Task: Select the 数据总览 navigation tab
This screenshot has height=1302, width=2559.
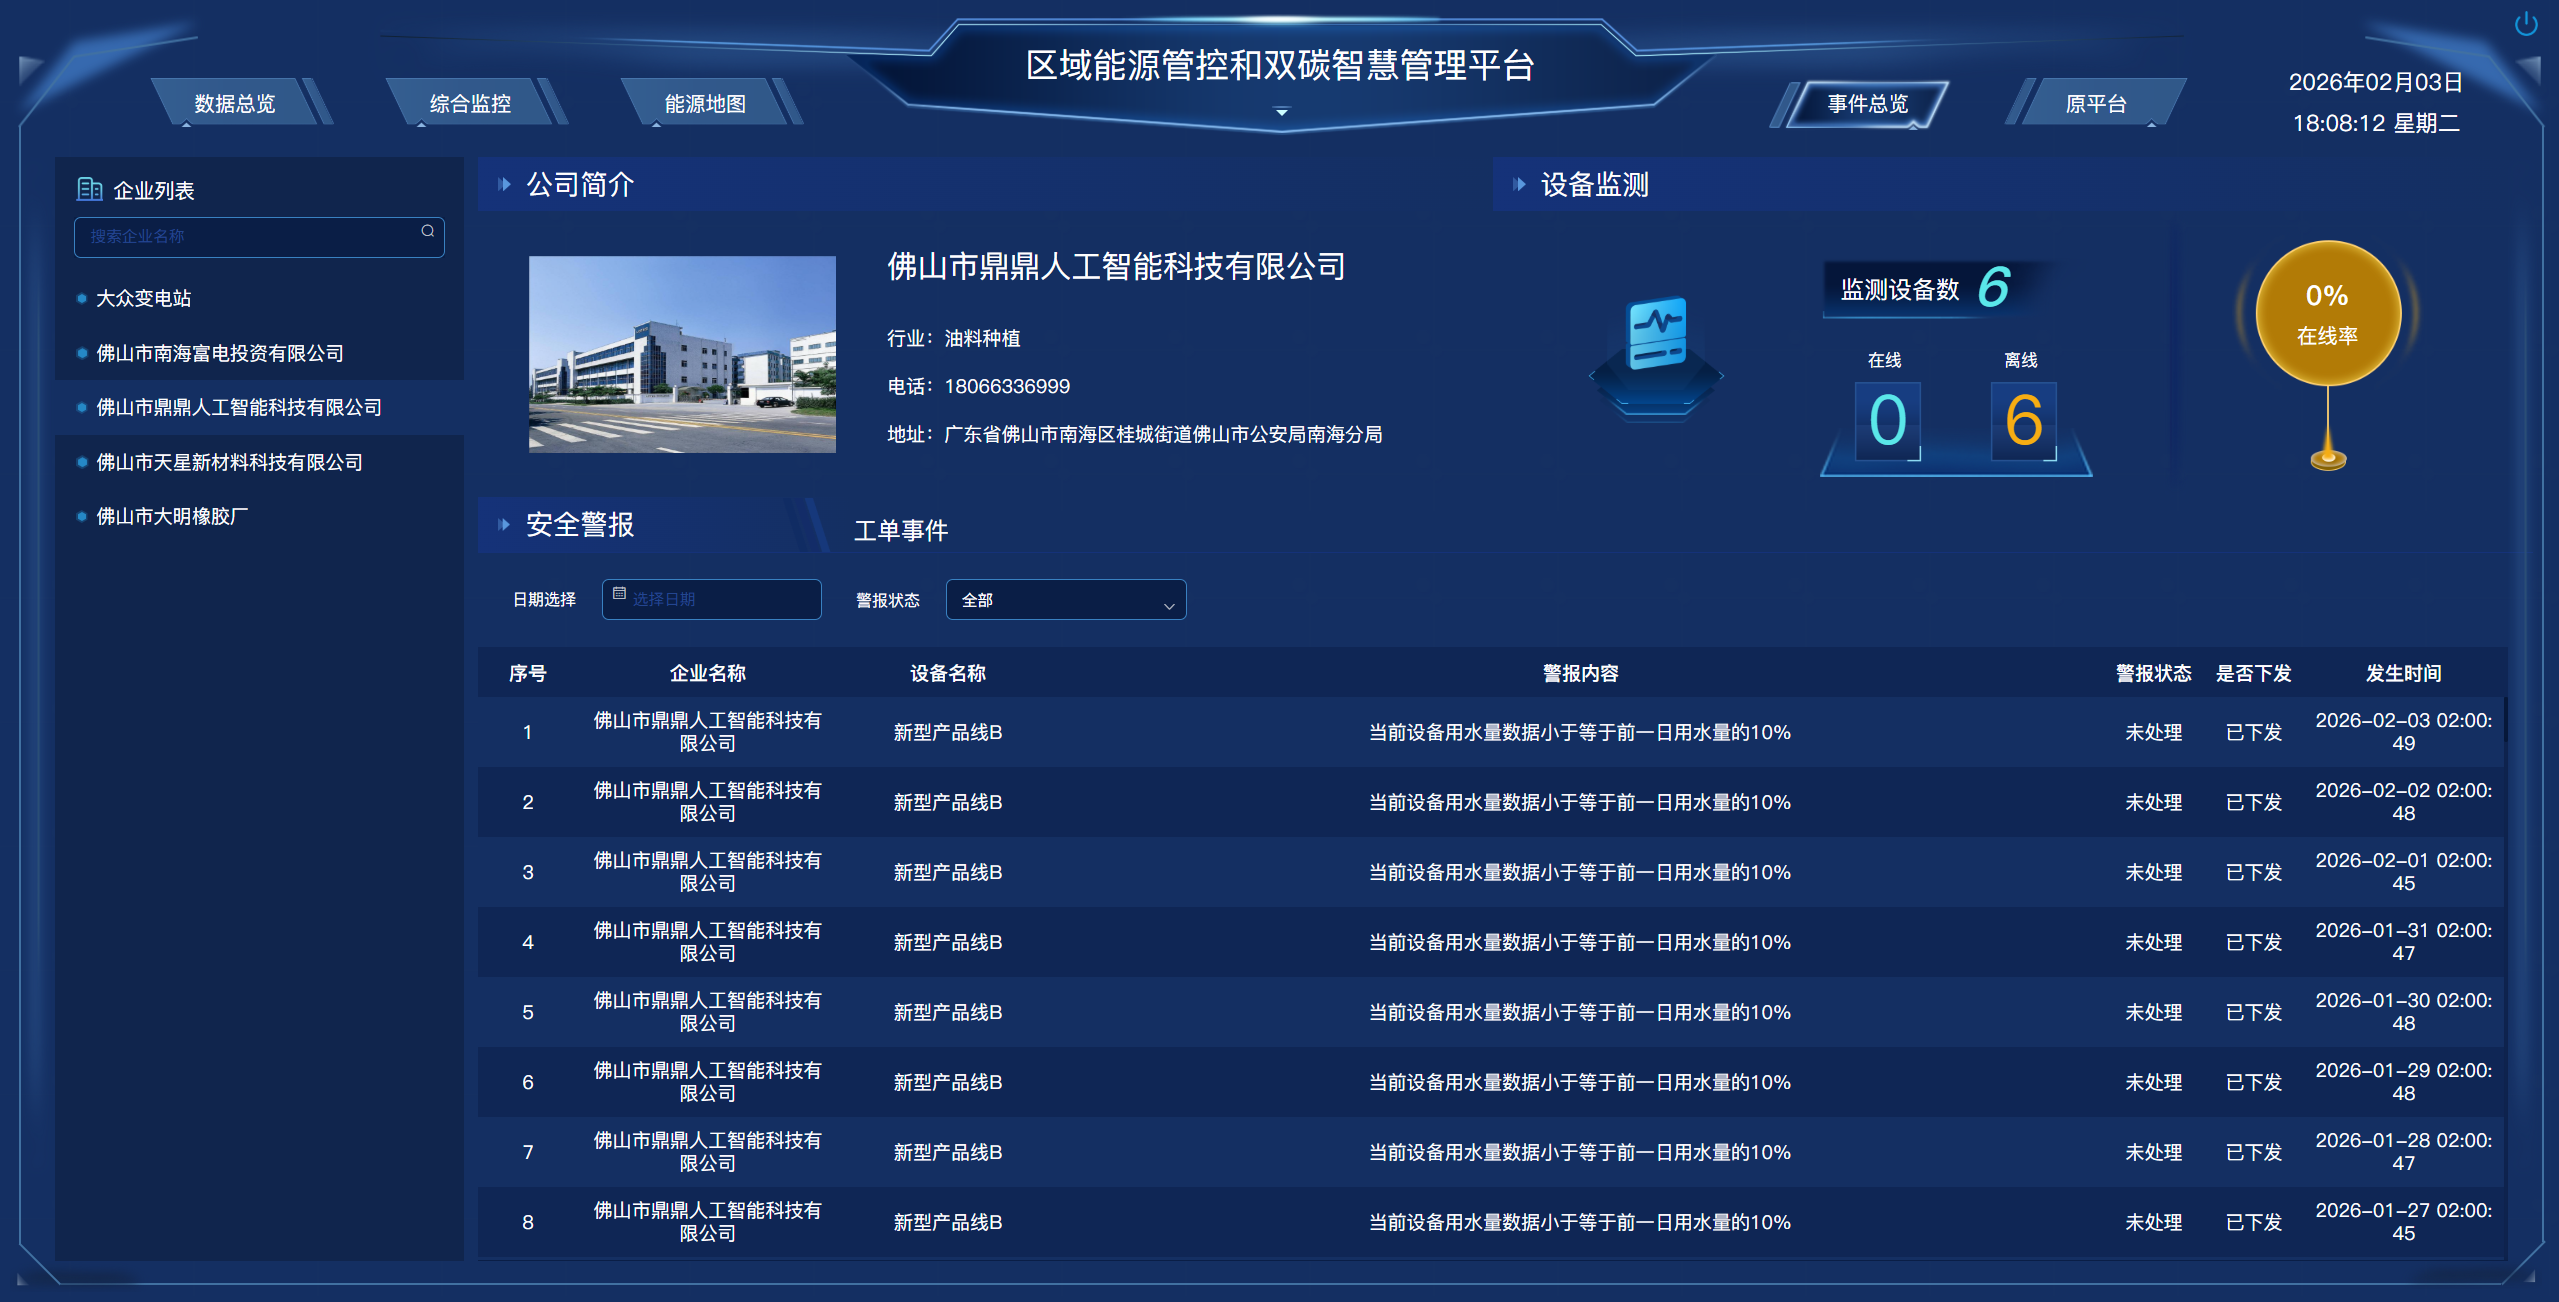Action: pyautogui.click(x=235, y=102)
